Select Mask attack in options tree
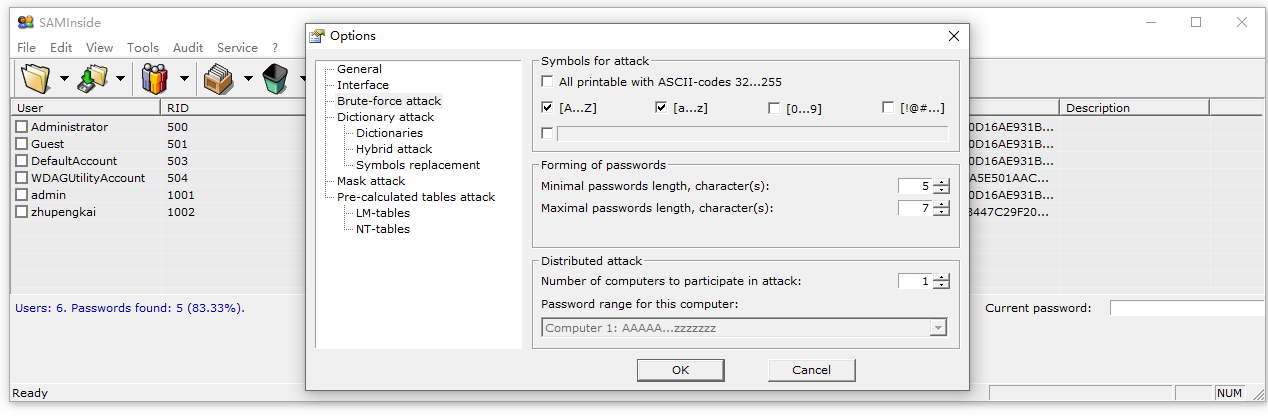This screenshot has width=1268, height=420. click(371, 181)
